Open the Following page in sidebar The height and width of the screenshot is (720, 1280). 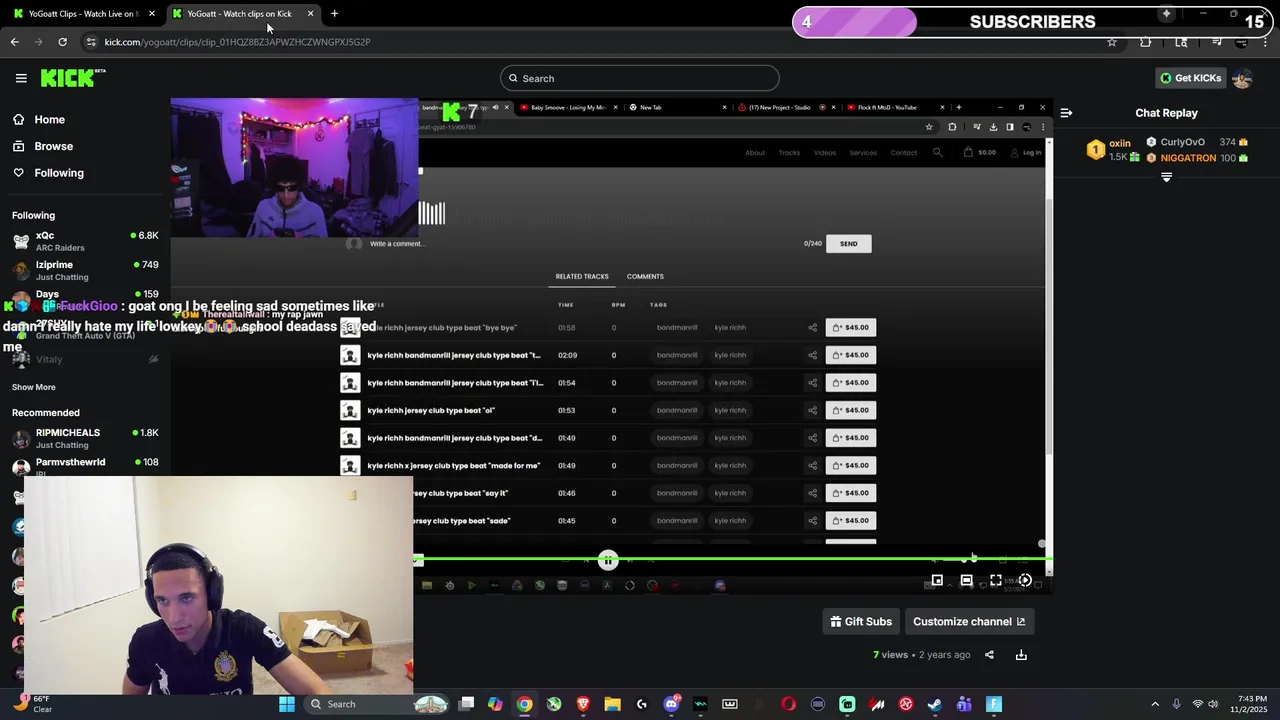coord(59,173)
